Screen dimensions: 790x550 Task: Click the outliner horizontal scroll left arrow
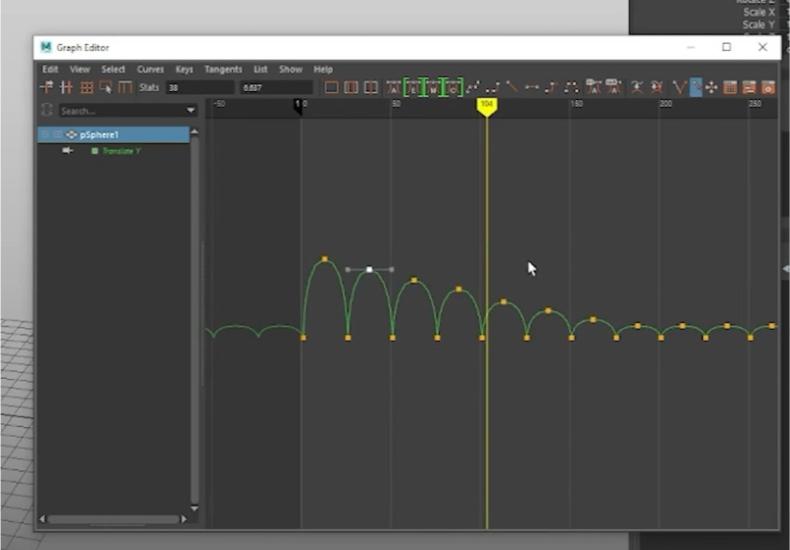click(x=42, y=519)
